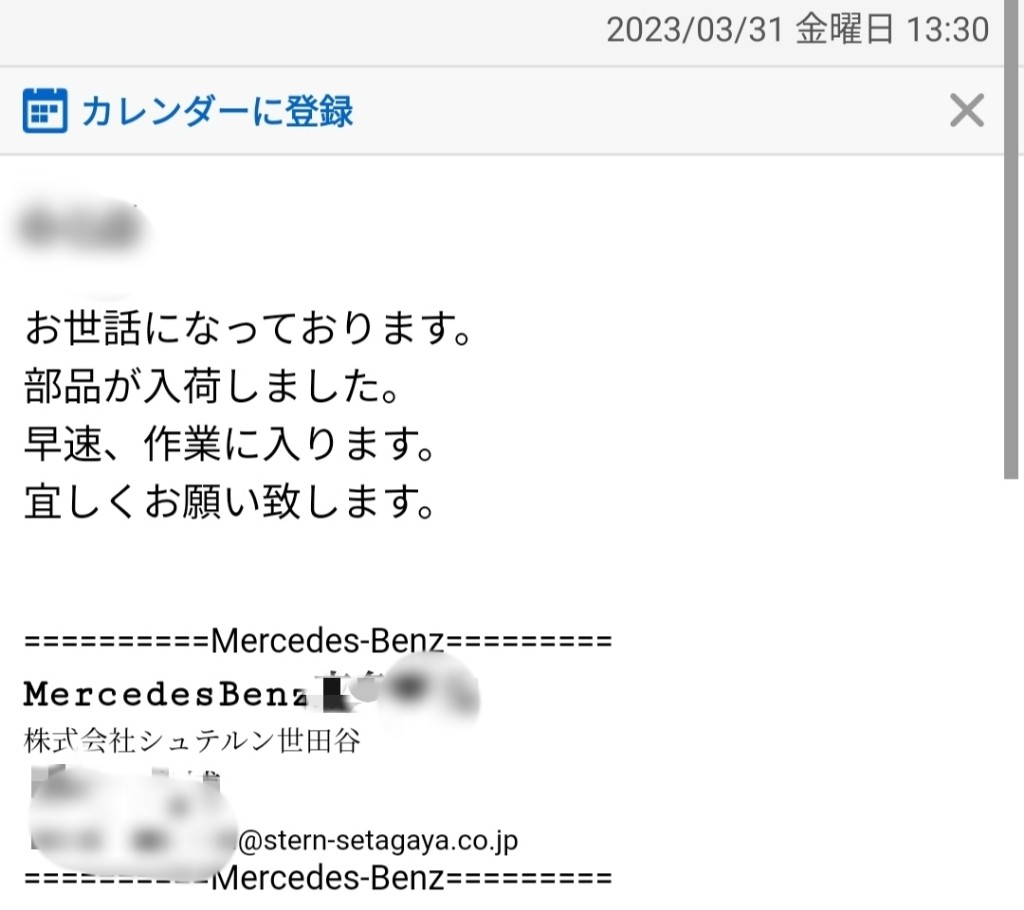Click the line 早速、作業に入ります。
Image resolution: width=1024 pixels, height=910 pixels.
pyautogui.click(x=229, y=444)
